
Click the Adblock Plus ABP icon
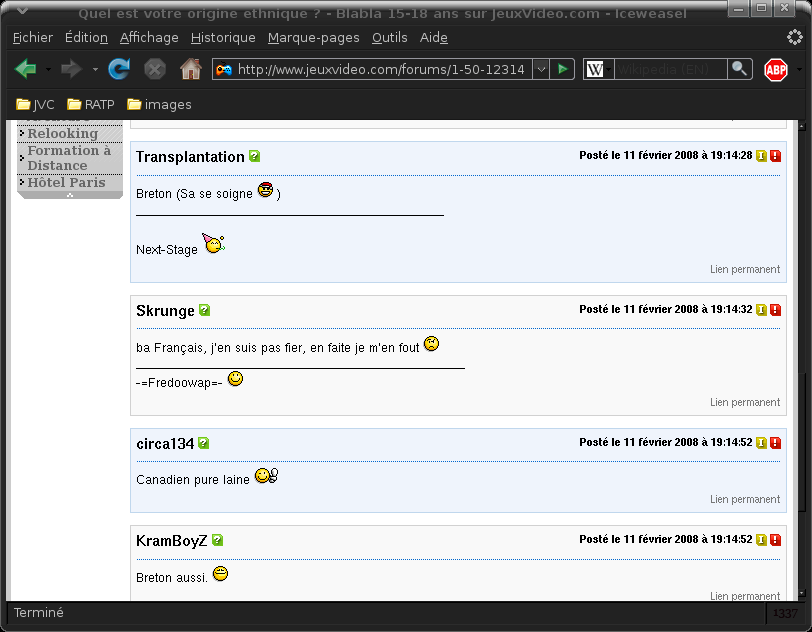776,69
